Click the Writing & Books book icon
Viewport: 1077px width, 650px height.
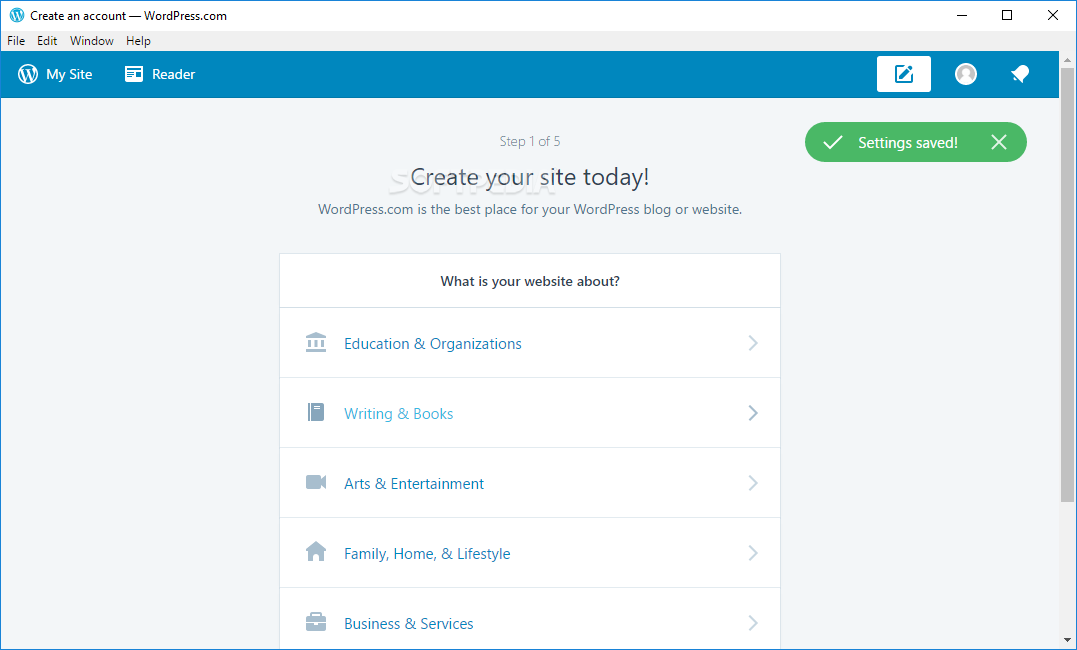[316, 412]
